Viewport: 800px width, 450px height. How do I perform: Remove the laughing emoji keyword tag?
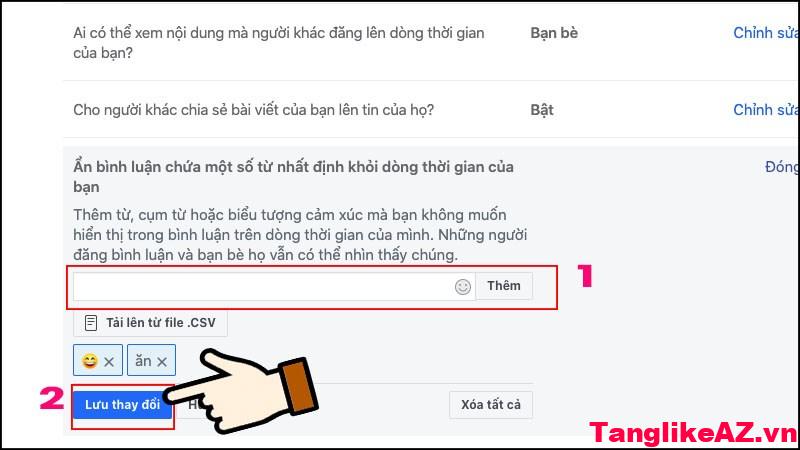coord(109,362)
